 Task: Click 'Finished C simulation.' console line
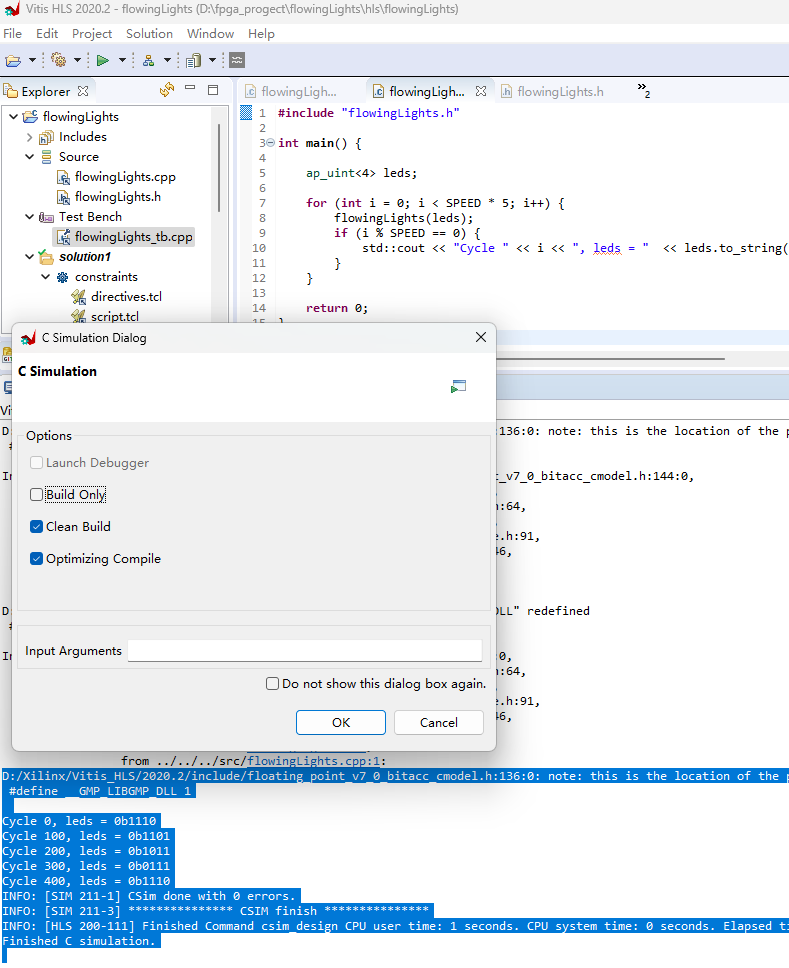pyautogui.click(x=79, y=941)
